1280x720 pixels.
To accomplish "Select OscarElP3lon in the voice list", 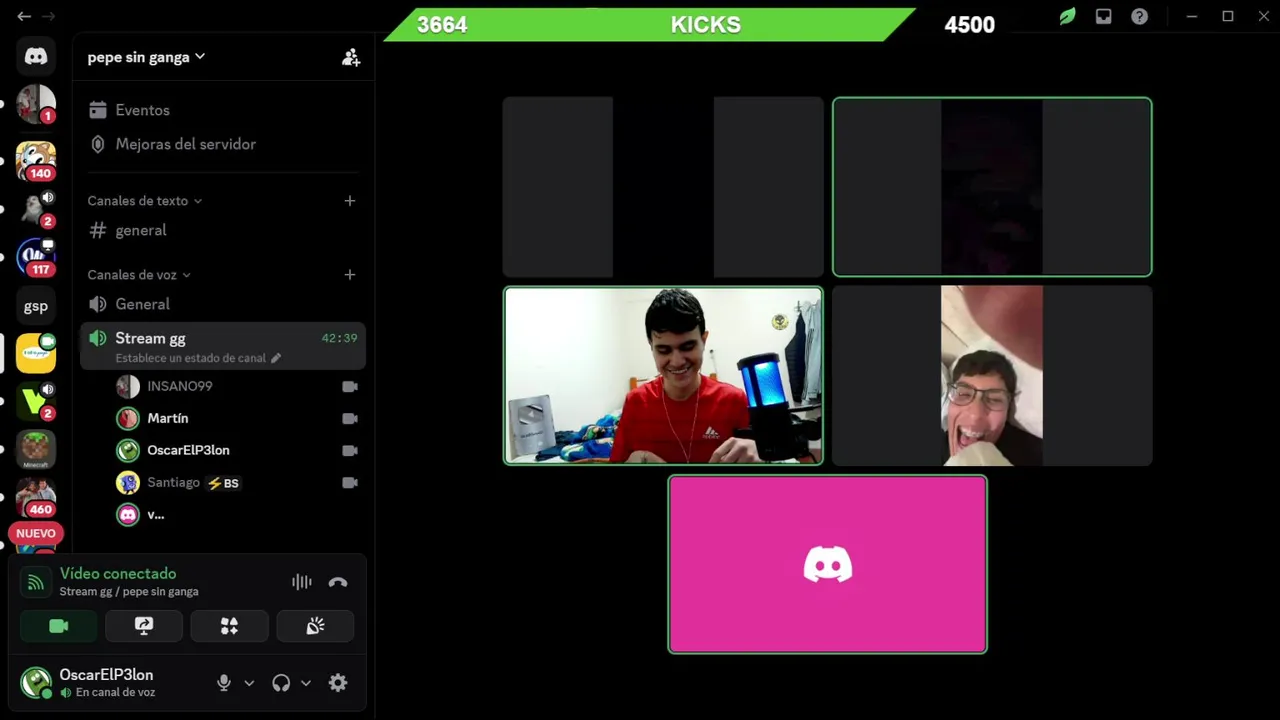I will pos(235,450).
